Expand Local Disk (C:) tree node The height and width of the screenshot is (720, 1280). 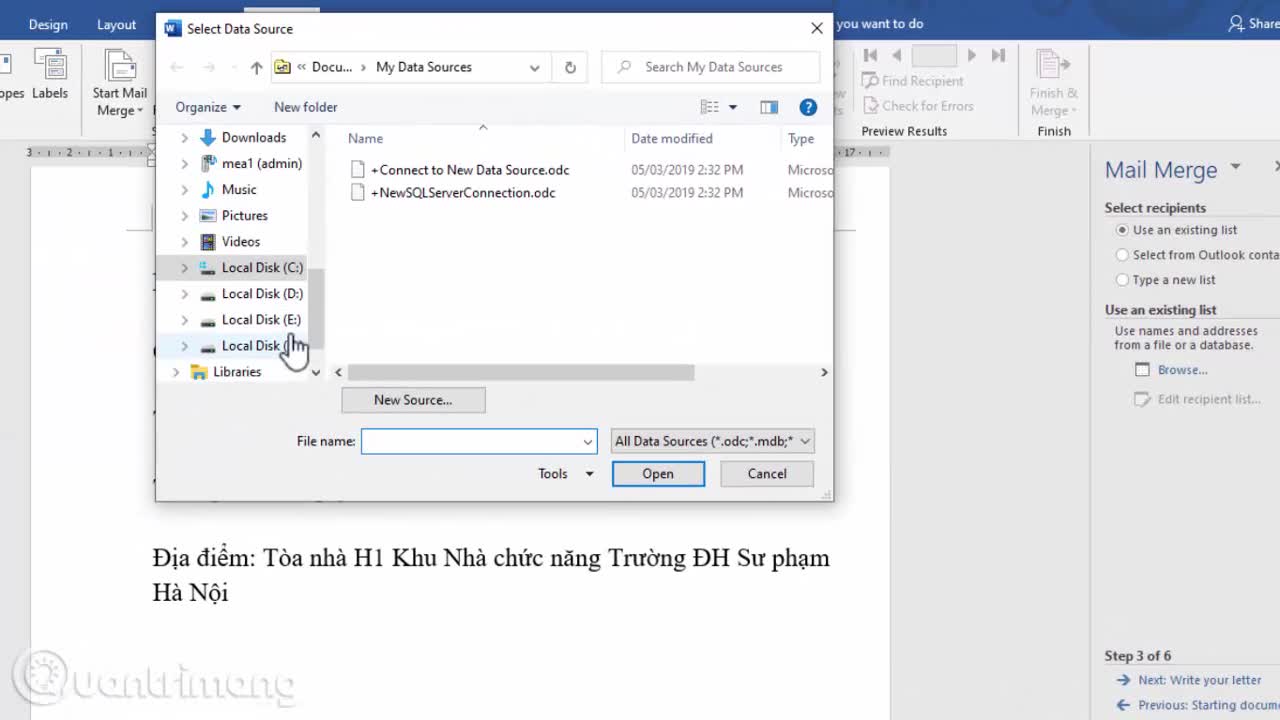coord(184,267)
